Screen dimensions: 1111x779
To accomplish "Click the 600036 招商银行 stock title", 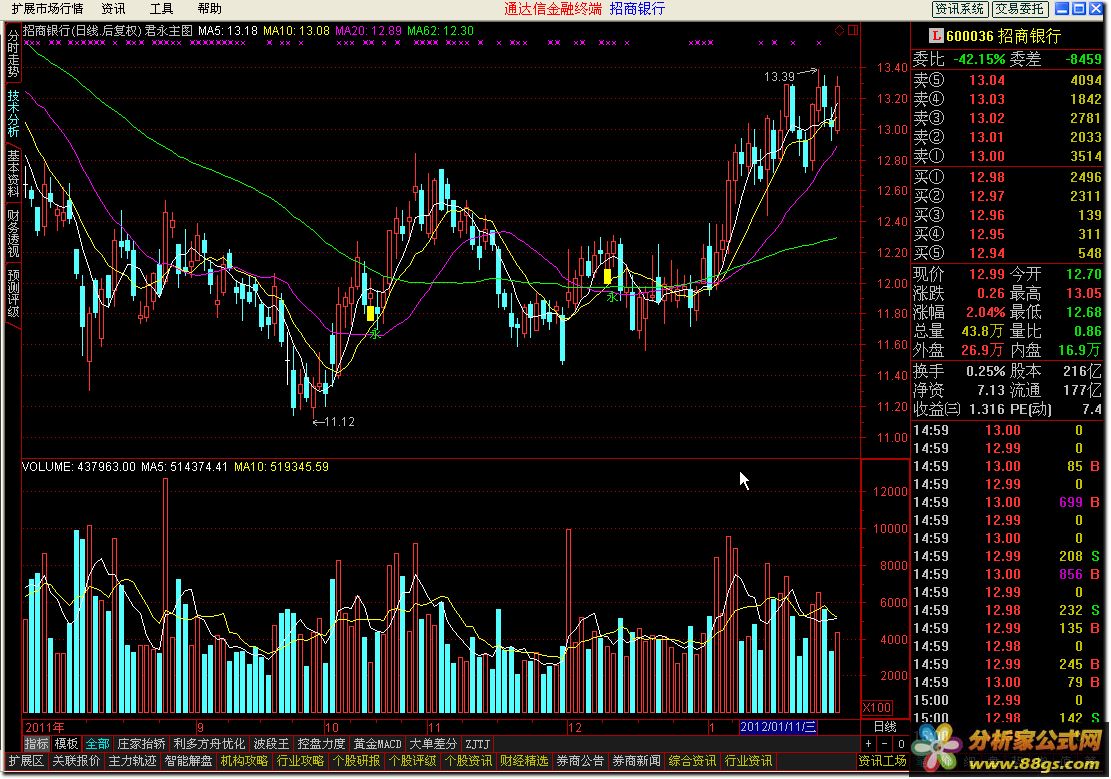I will 1003,35.
